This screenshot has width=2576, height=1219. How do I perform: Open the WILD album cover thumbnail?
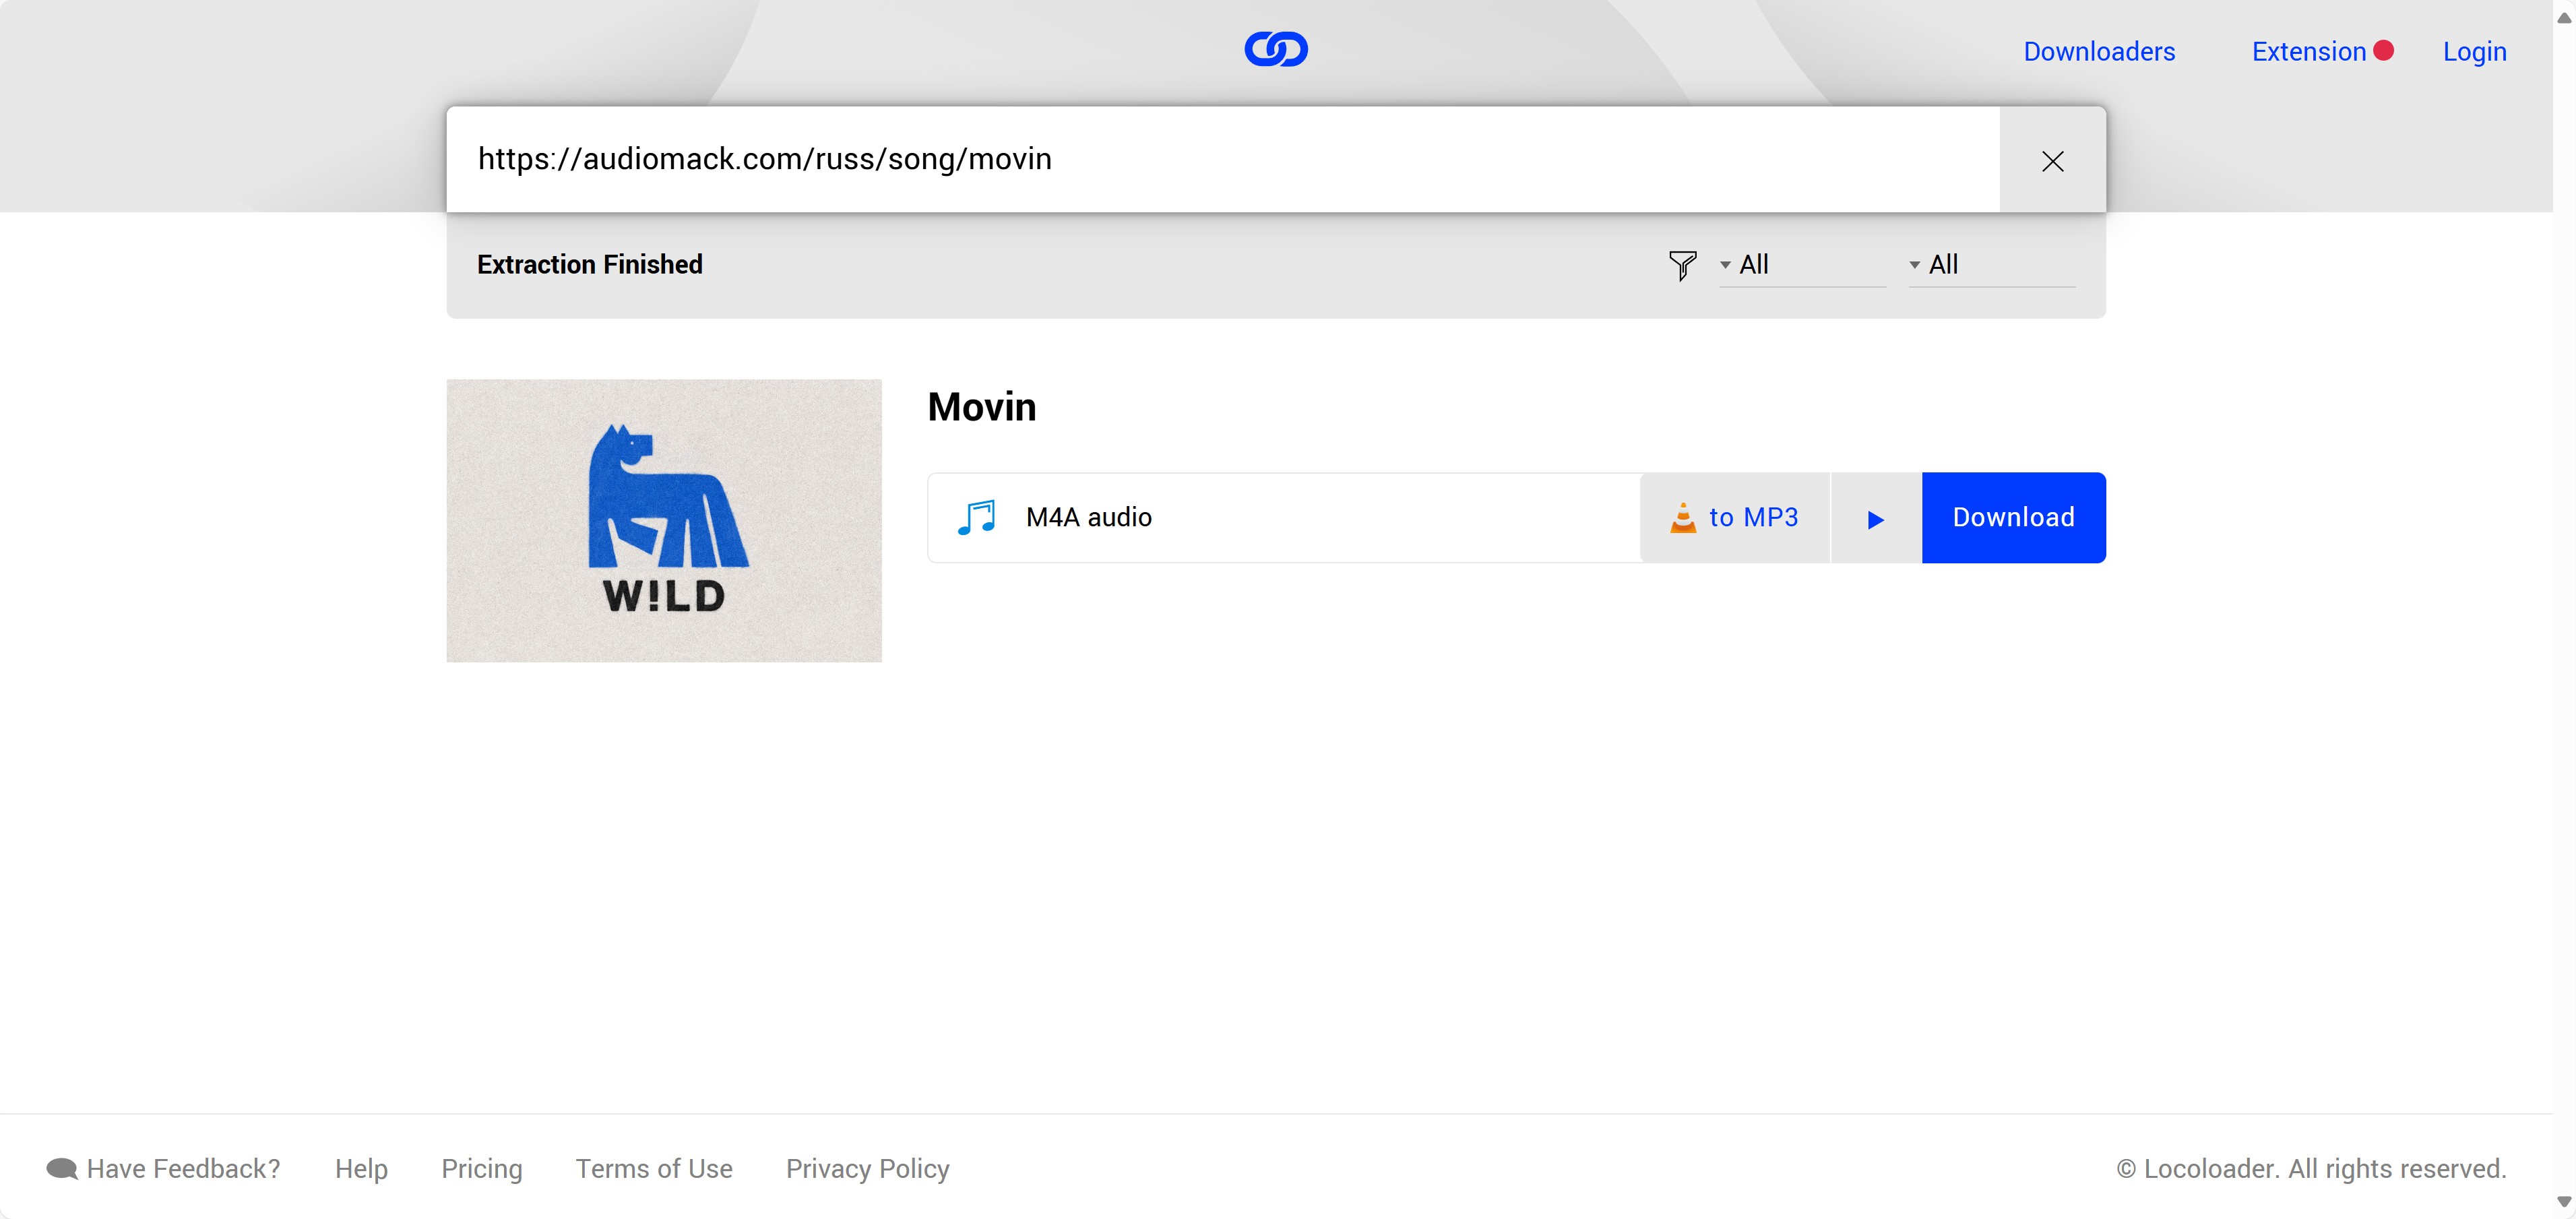[x=664, y=520]
